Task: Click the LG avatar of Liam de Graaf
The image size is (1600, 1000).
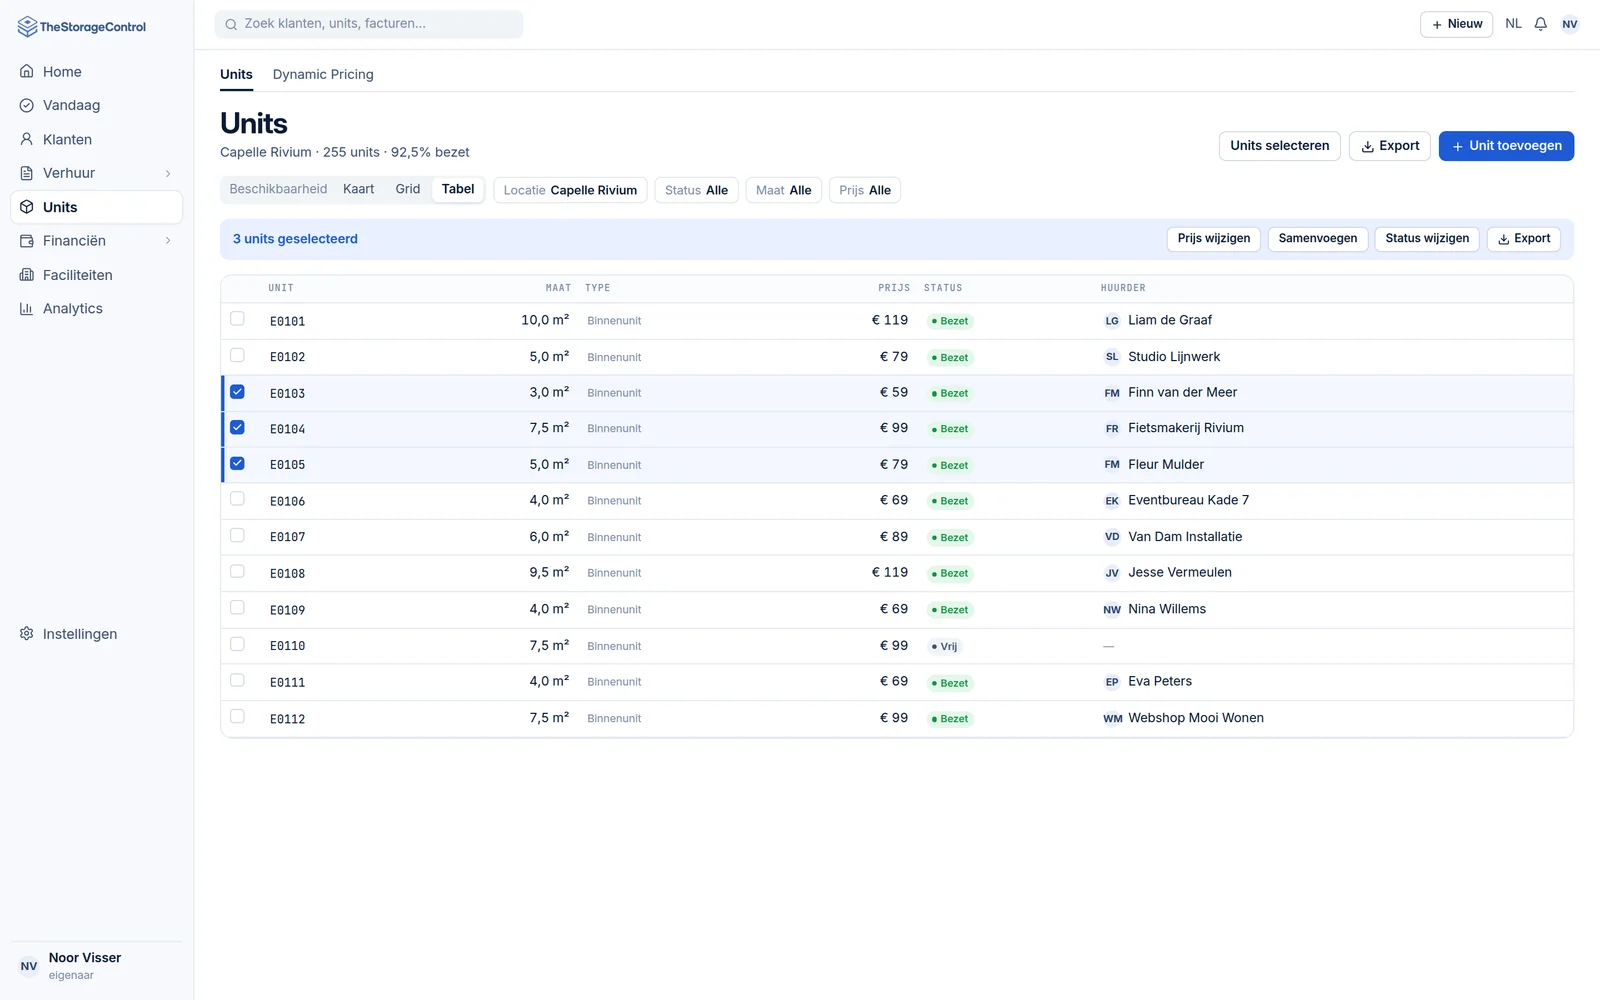Action: [1112, 321]
